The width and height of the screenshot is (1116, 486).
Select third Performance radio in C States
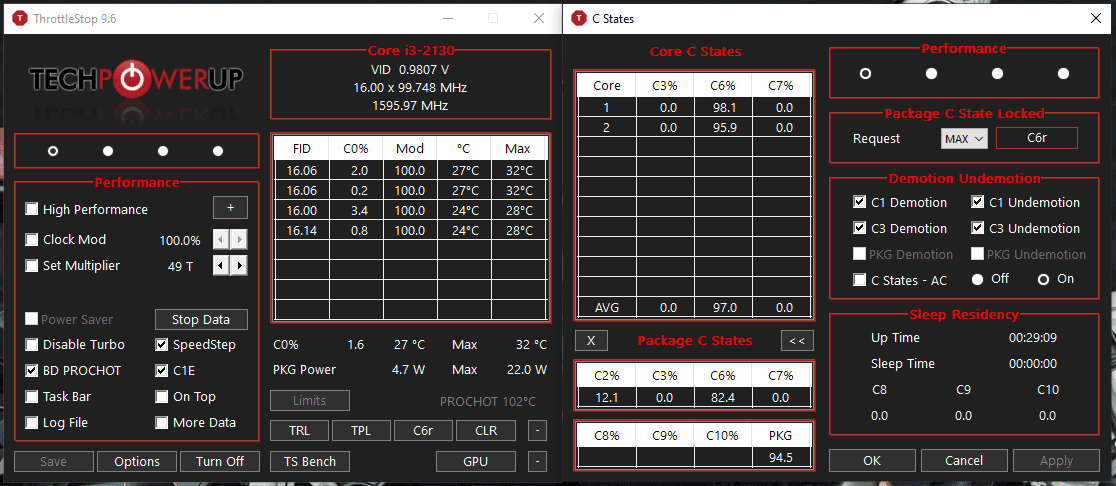point(997,73)
